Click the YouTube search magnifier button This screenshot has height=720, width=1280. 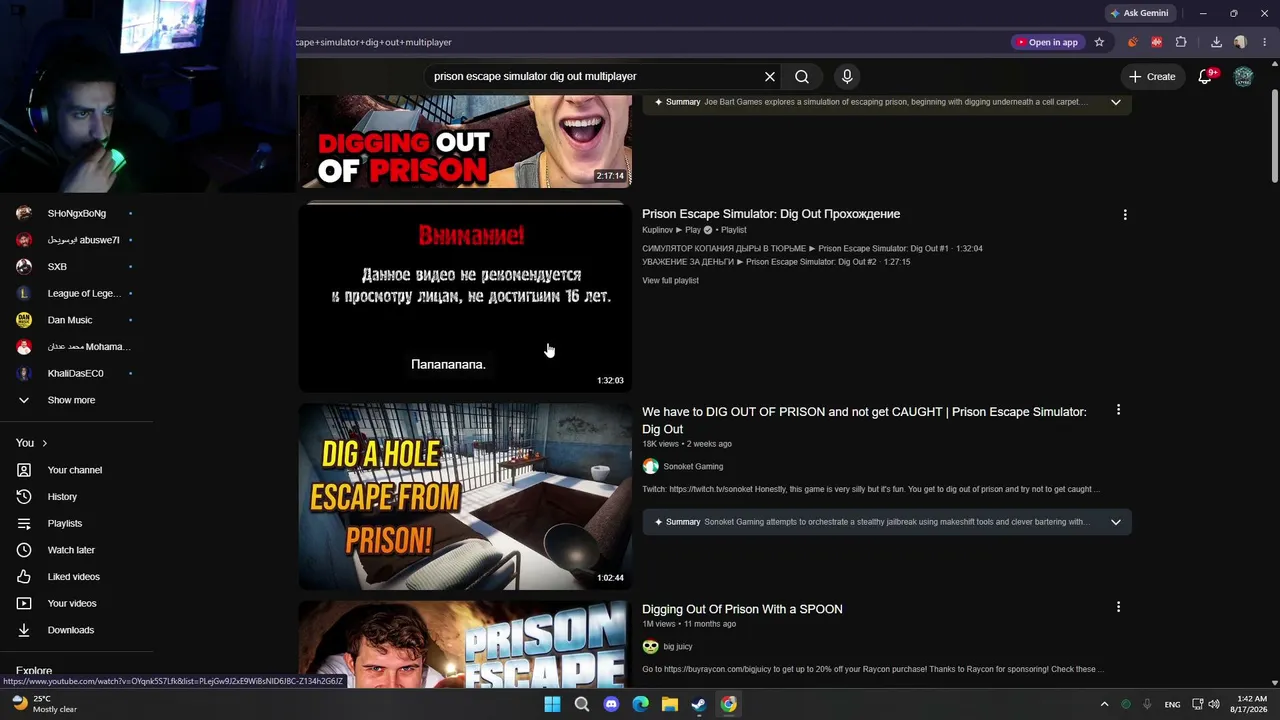tap(802, 76)
